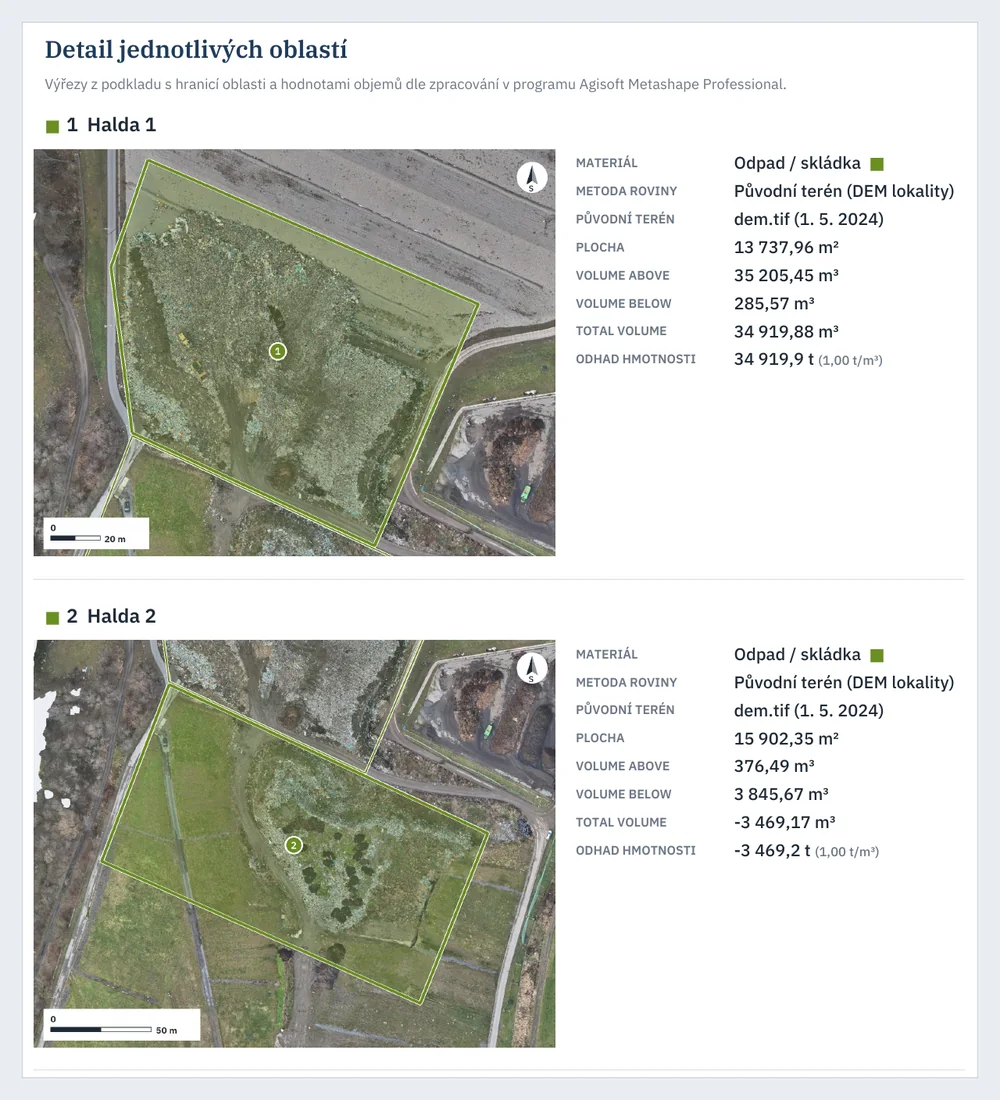Click 'Odpad / skládka' text in Halda 2 details
The image size is (1000, 1100).
click(x=797, y=654)
